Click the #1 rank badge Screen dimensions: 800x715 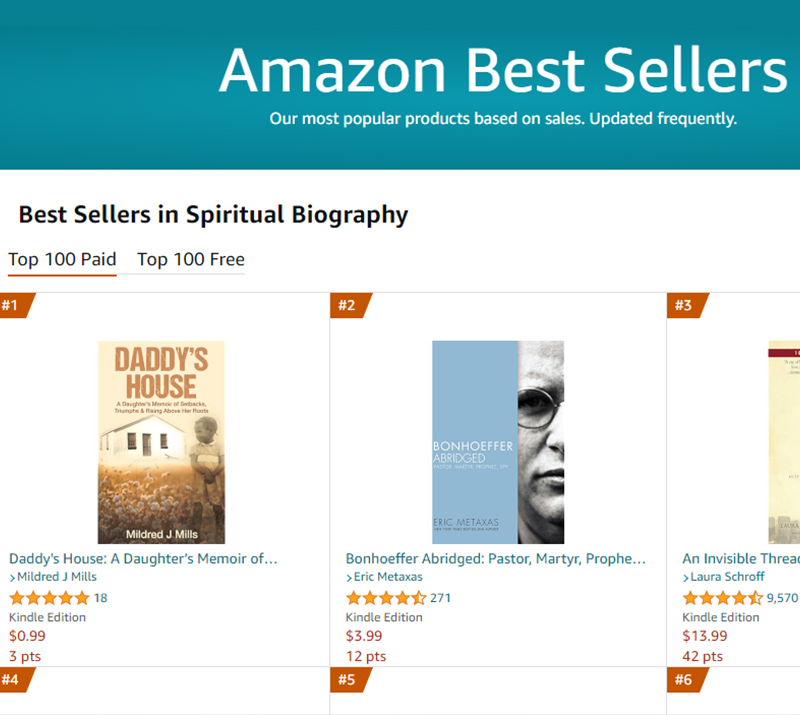[14, 306]
